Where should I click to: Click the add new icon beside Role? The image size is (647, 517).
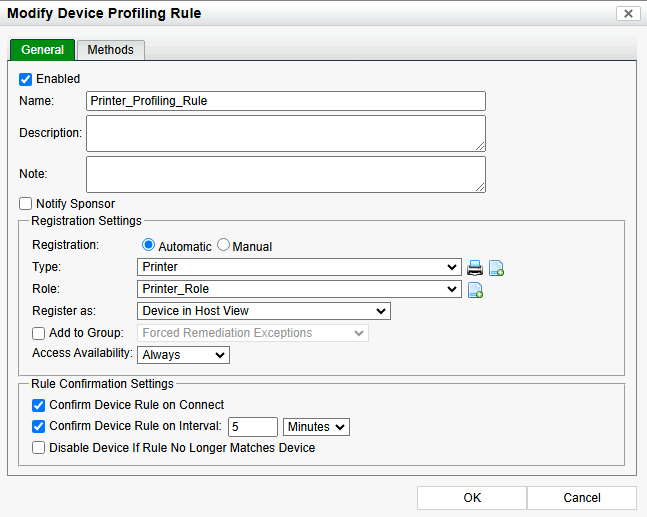point(476,290)
